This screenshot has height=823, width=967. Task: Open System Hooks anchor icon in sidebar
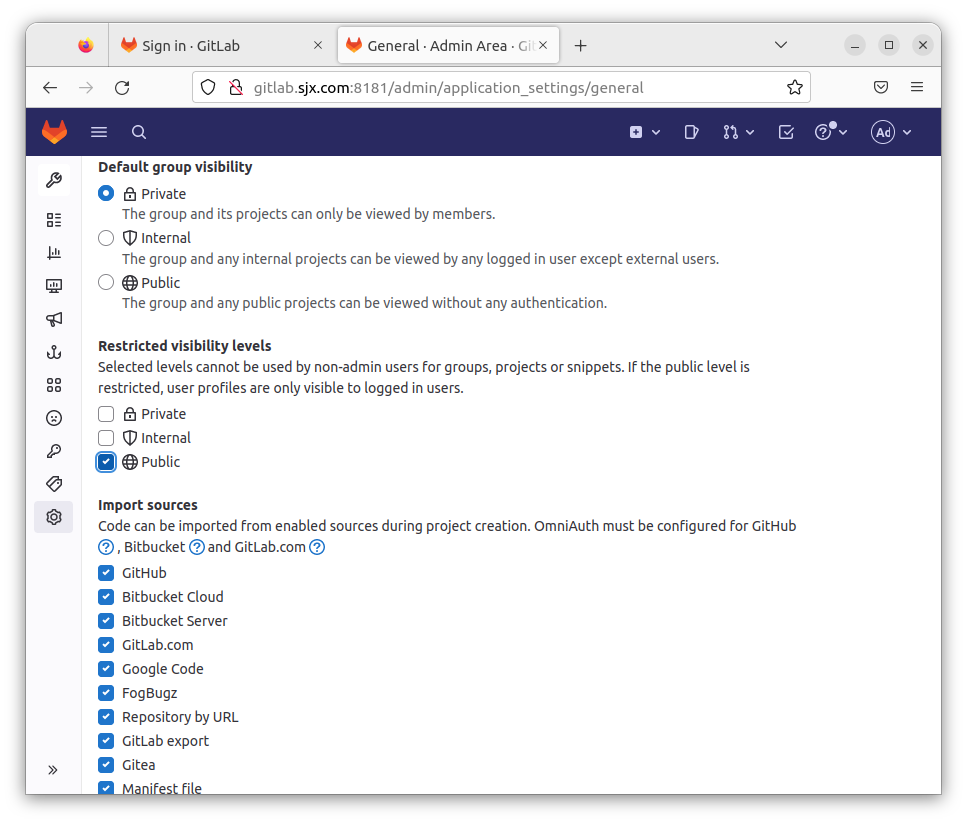54,352
